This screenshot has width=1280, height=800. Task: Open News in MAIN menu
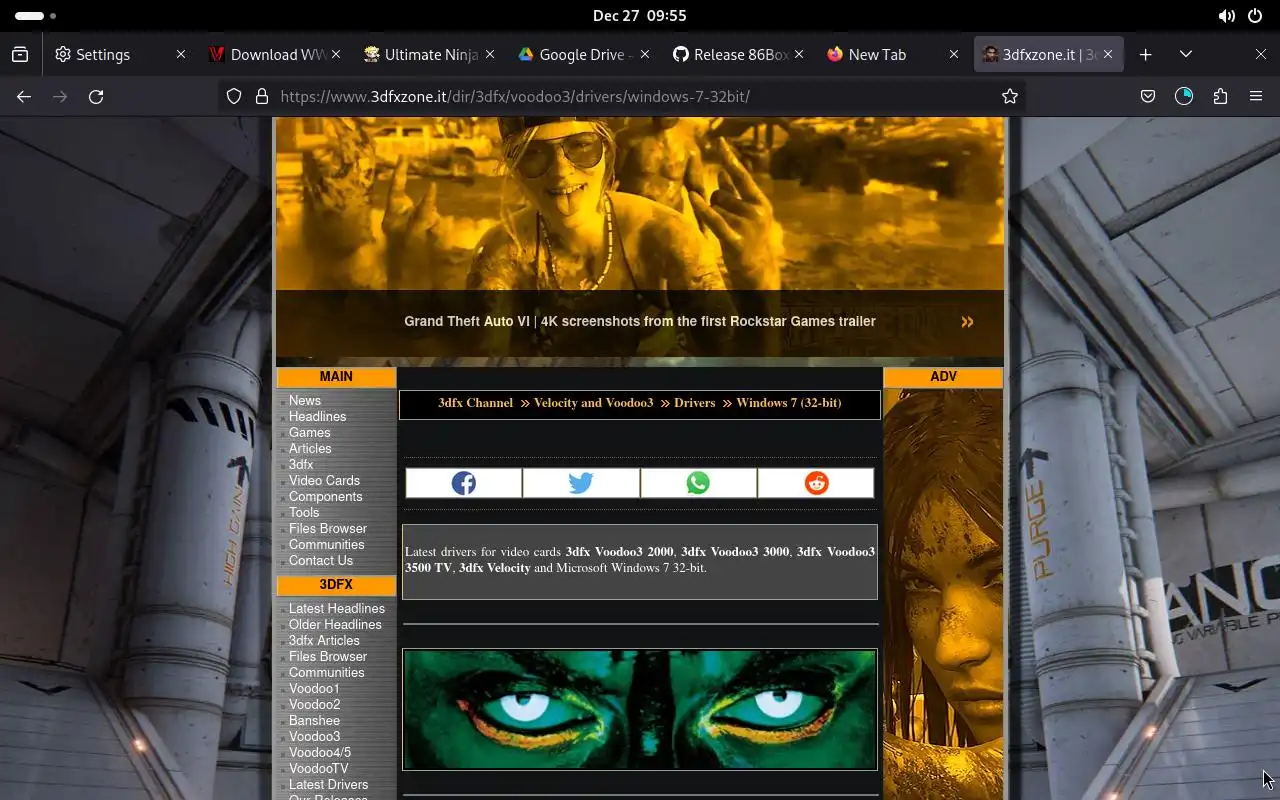pyautogui.click(x=305, y=401)
